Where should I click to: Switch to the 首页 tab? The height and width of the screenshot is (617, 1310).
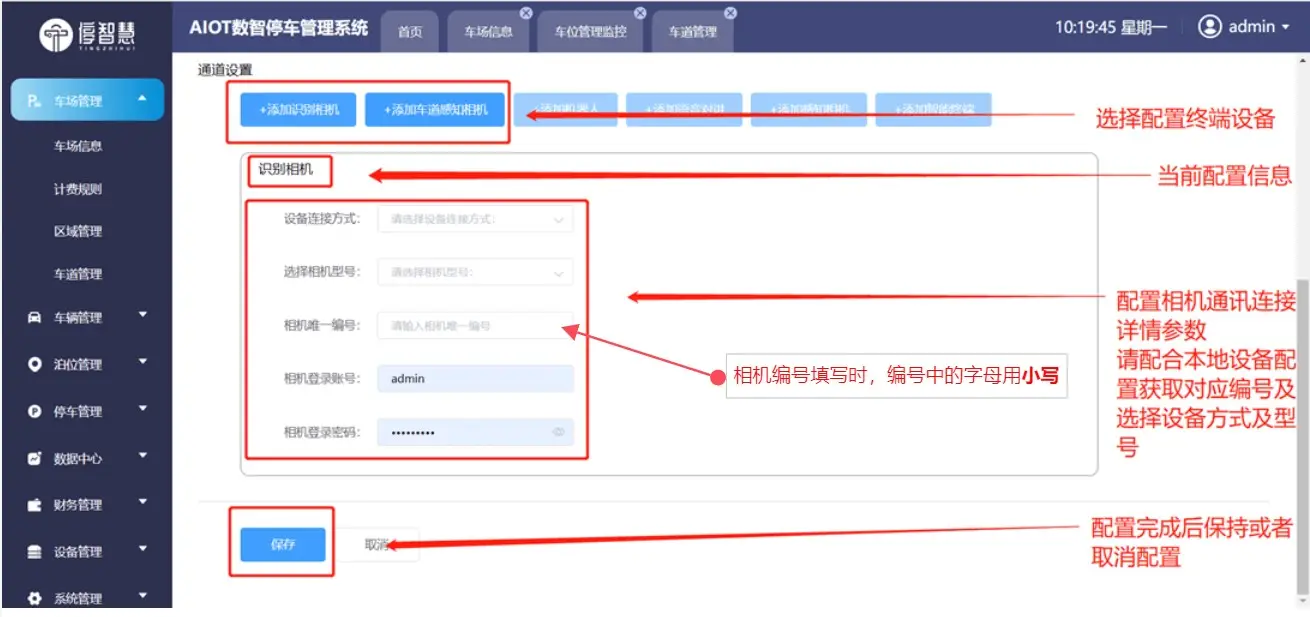(x=409, y=32)
